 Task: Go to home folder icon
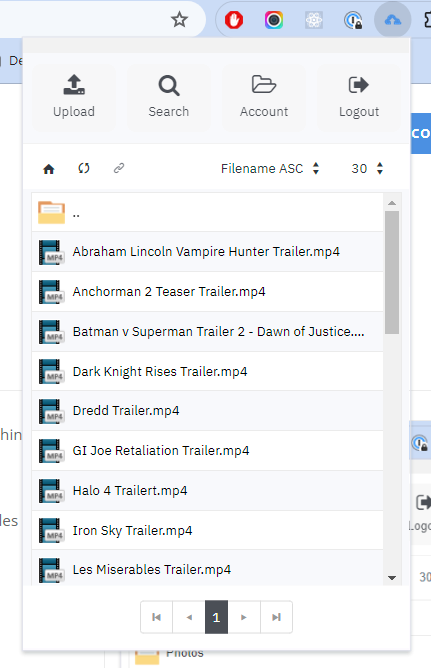49,169
